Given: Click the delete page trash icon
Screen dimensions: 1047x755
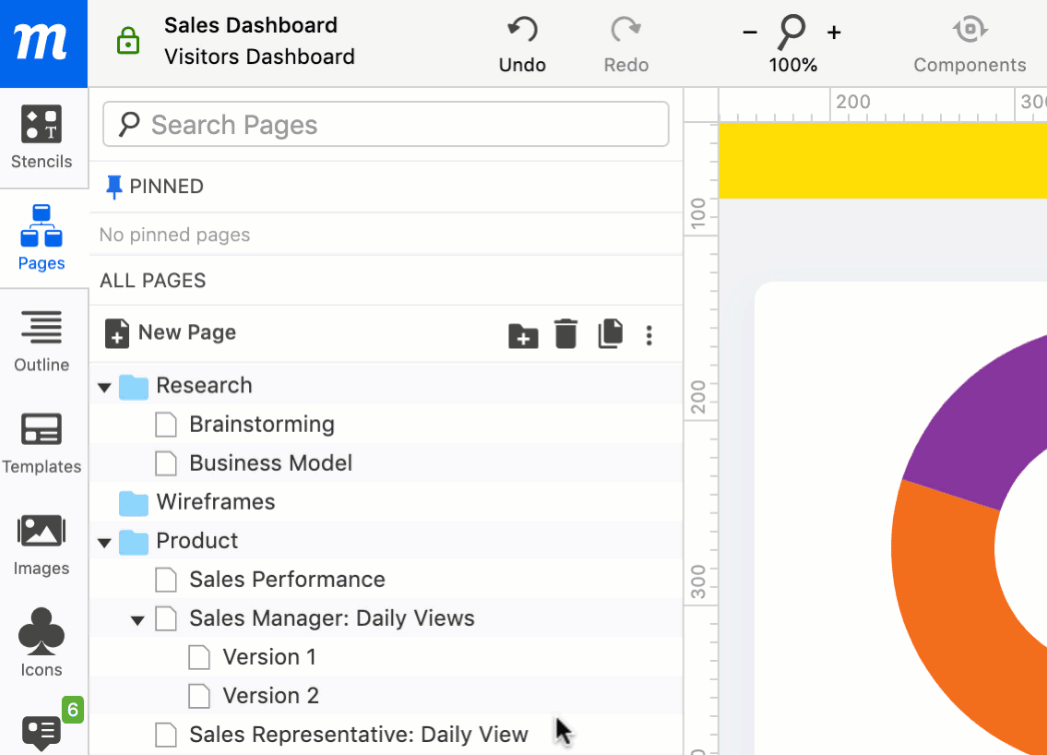Looking at the screenshot, I should click(x=566, y=334).
